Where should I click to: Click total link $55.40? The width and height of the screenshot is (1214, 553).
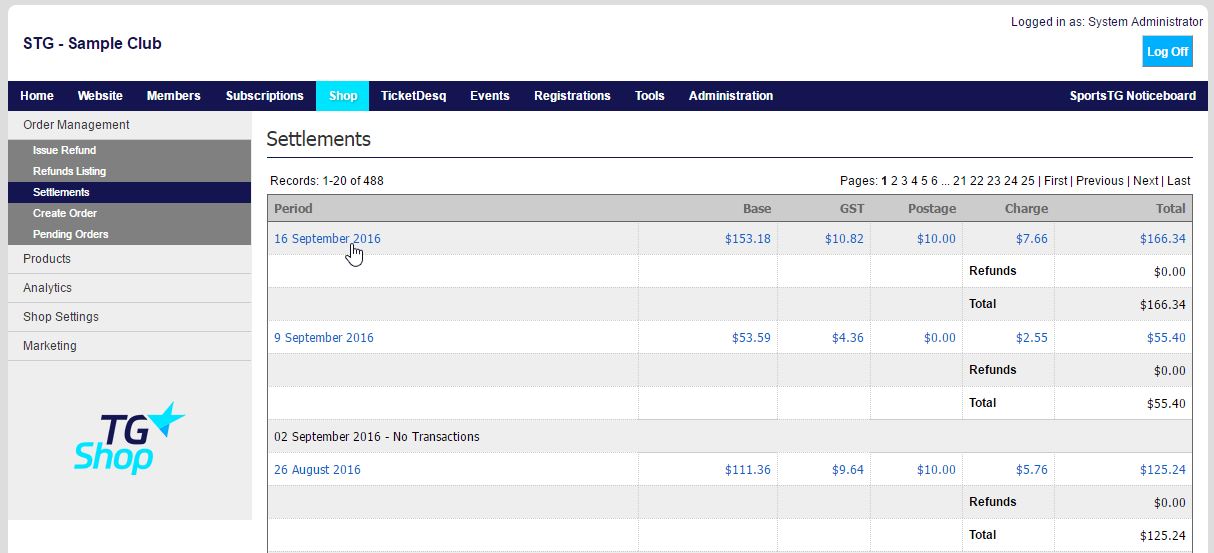pos(1166,338)
